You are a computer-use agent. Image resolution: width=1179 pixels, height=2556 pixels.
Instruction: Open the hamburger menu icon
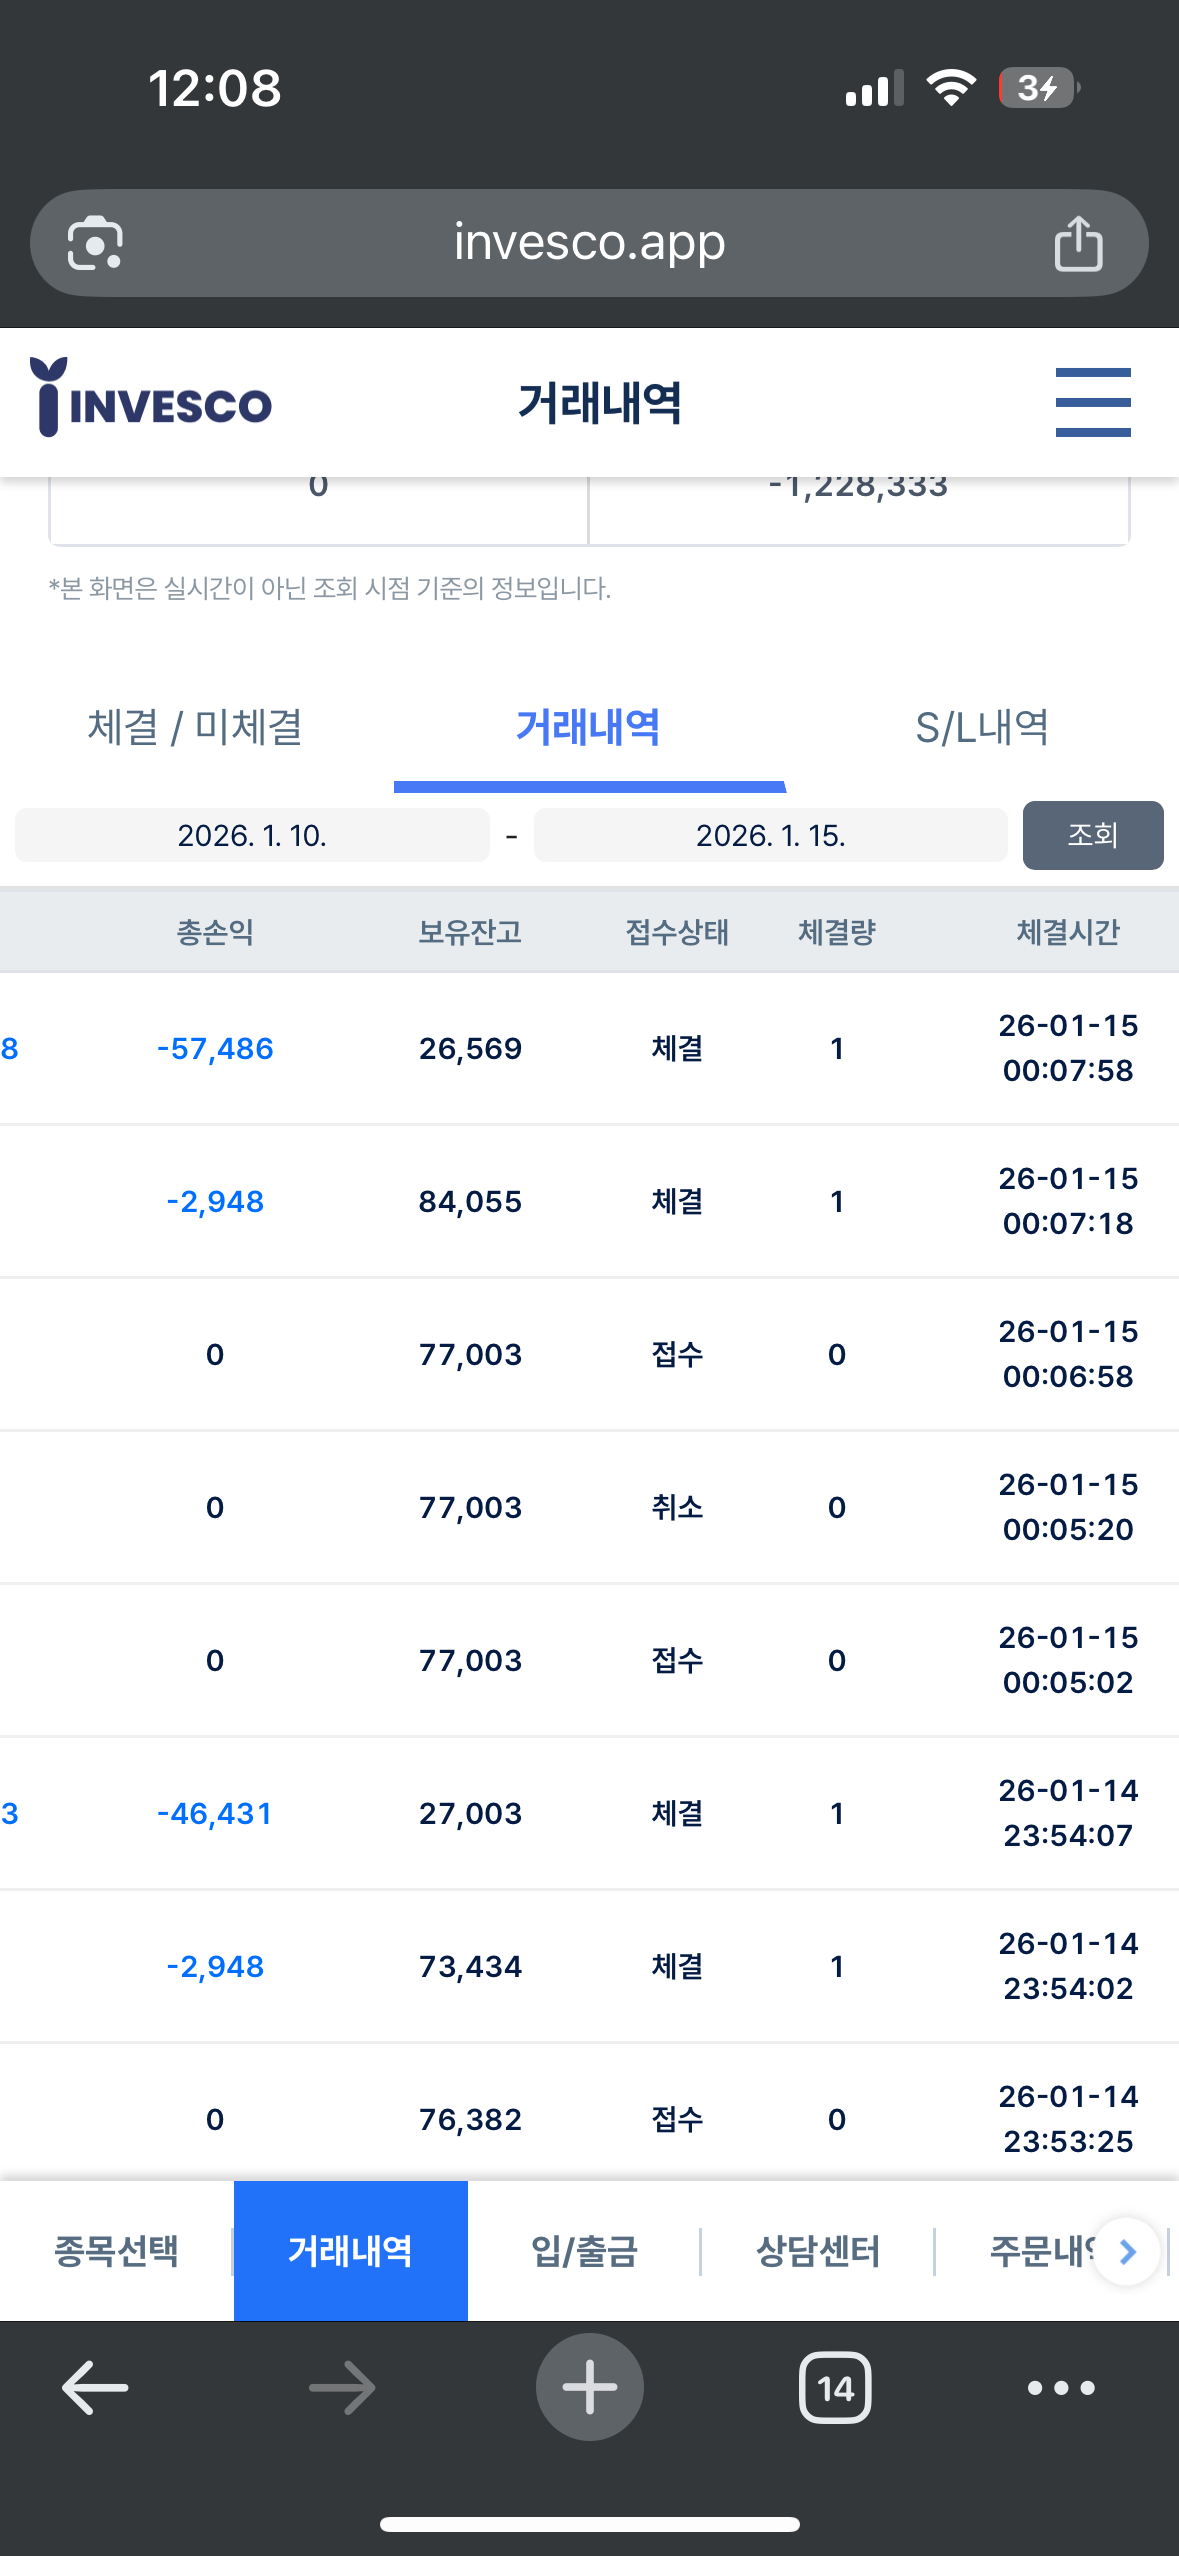[x=1093, y=402]
